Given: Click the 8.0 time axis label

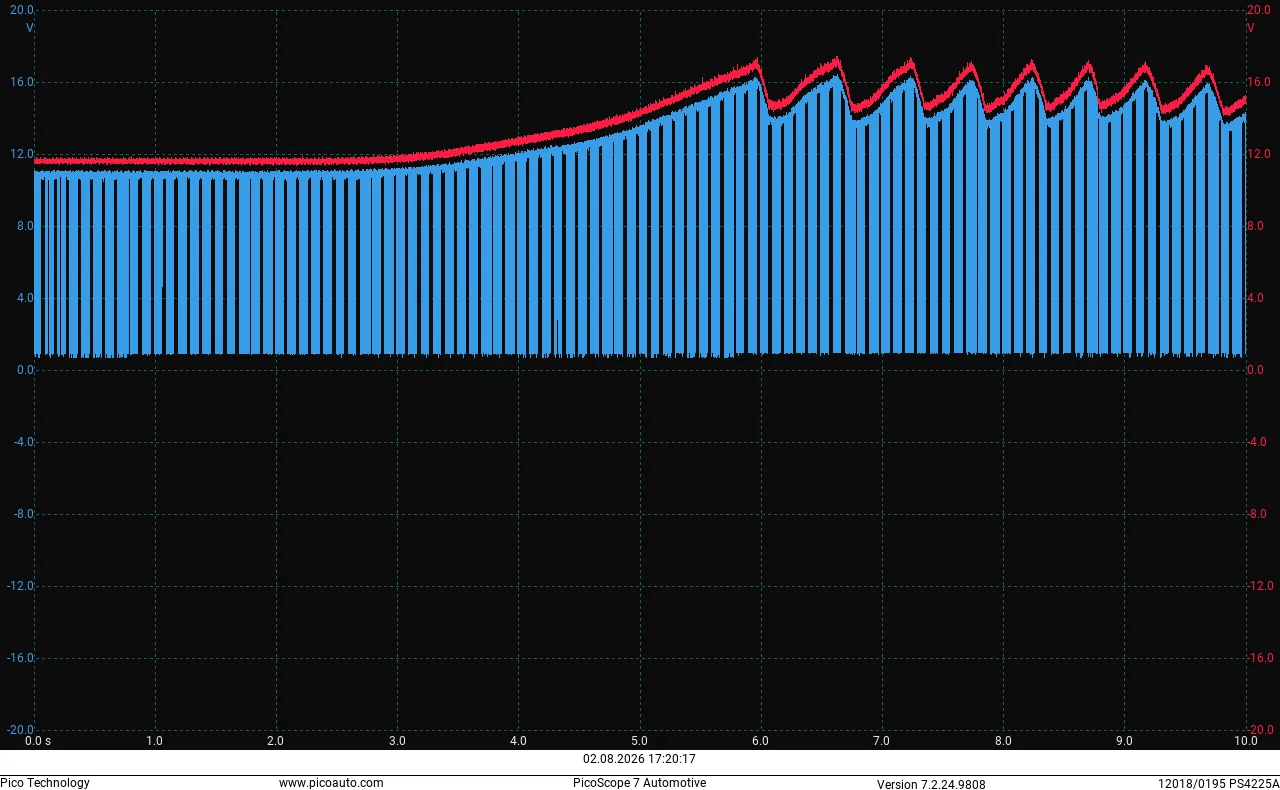Looking at the screenshot, I should pyautogui.click(x=1003, y=741).
